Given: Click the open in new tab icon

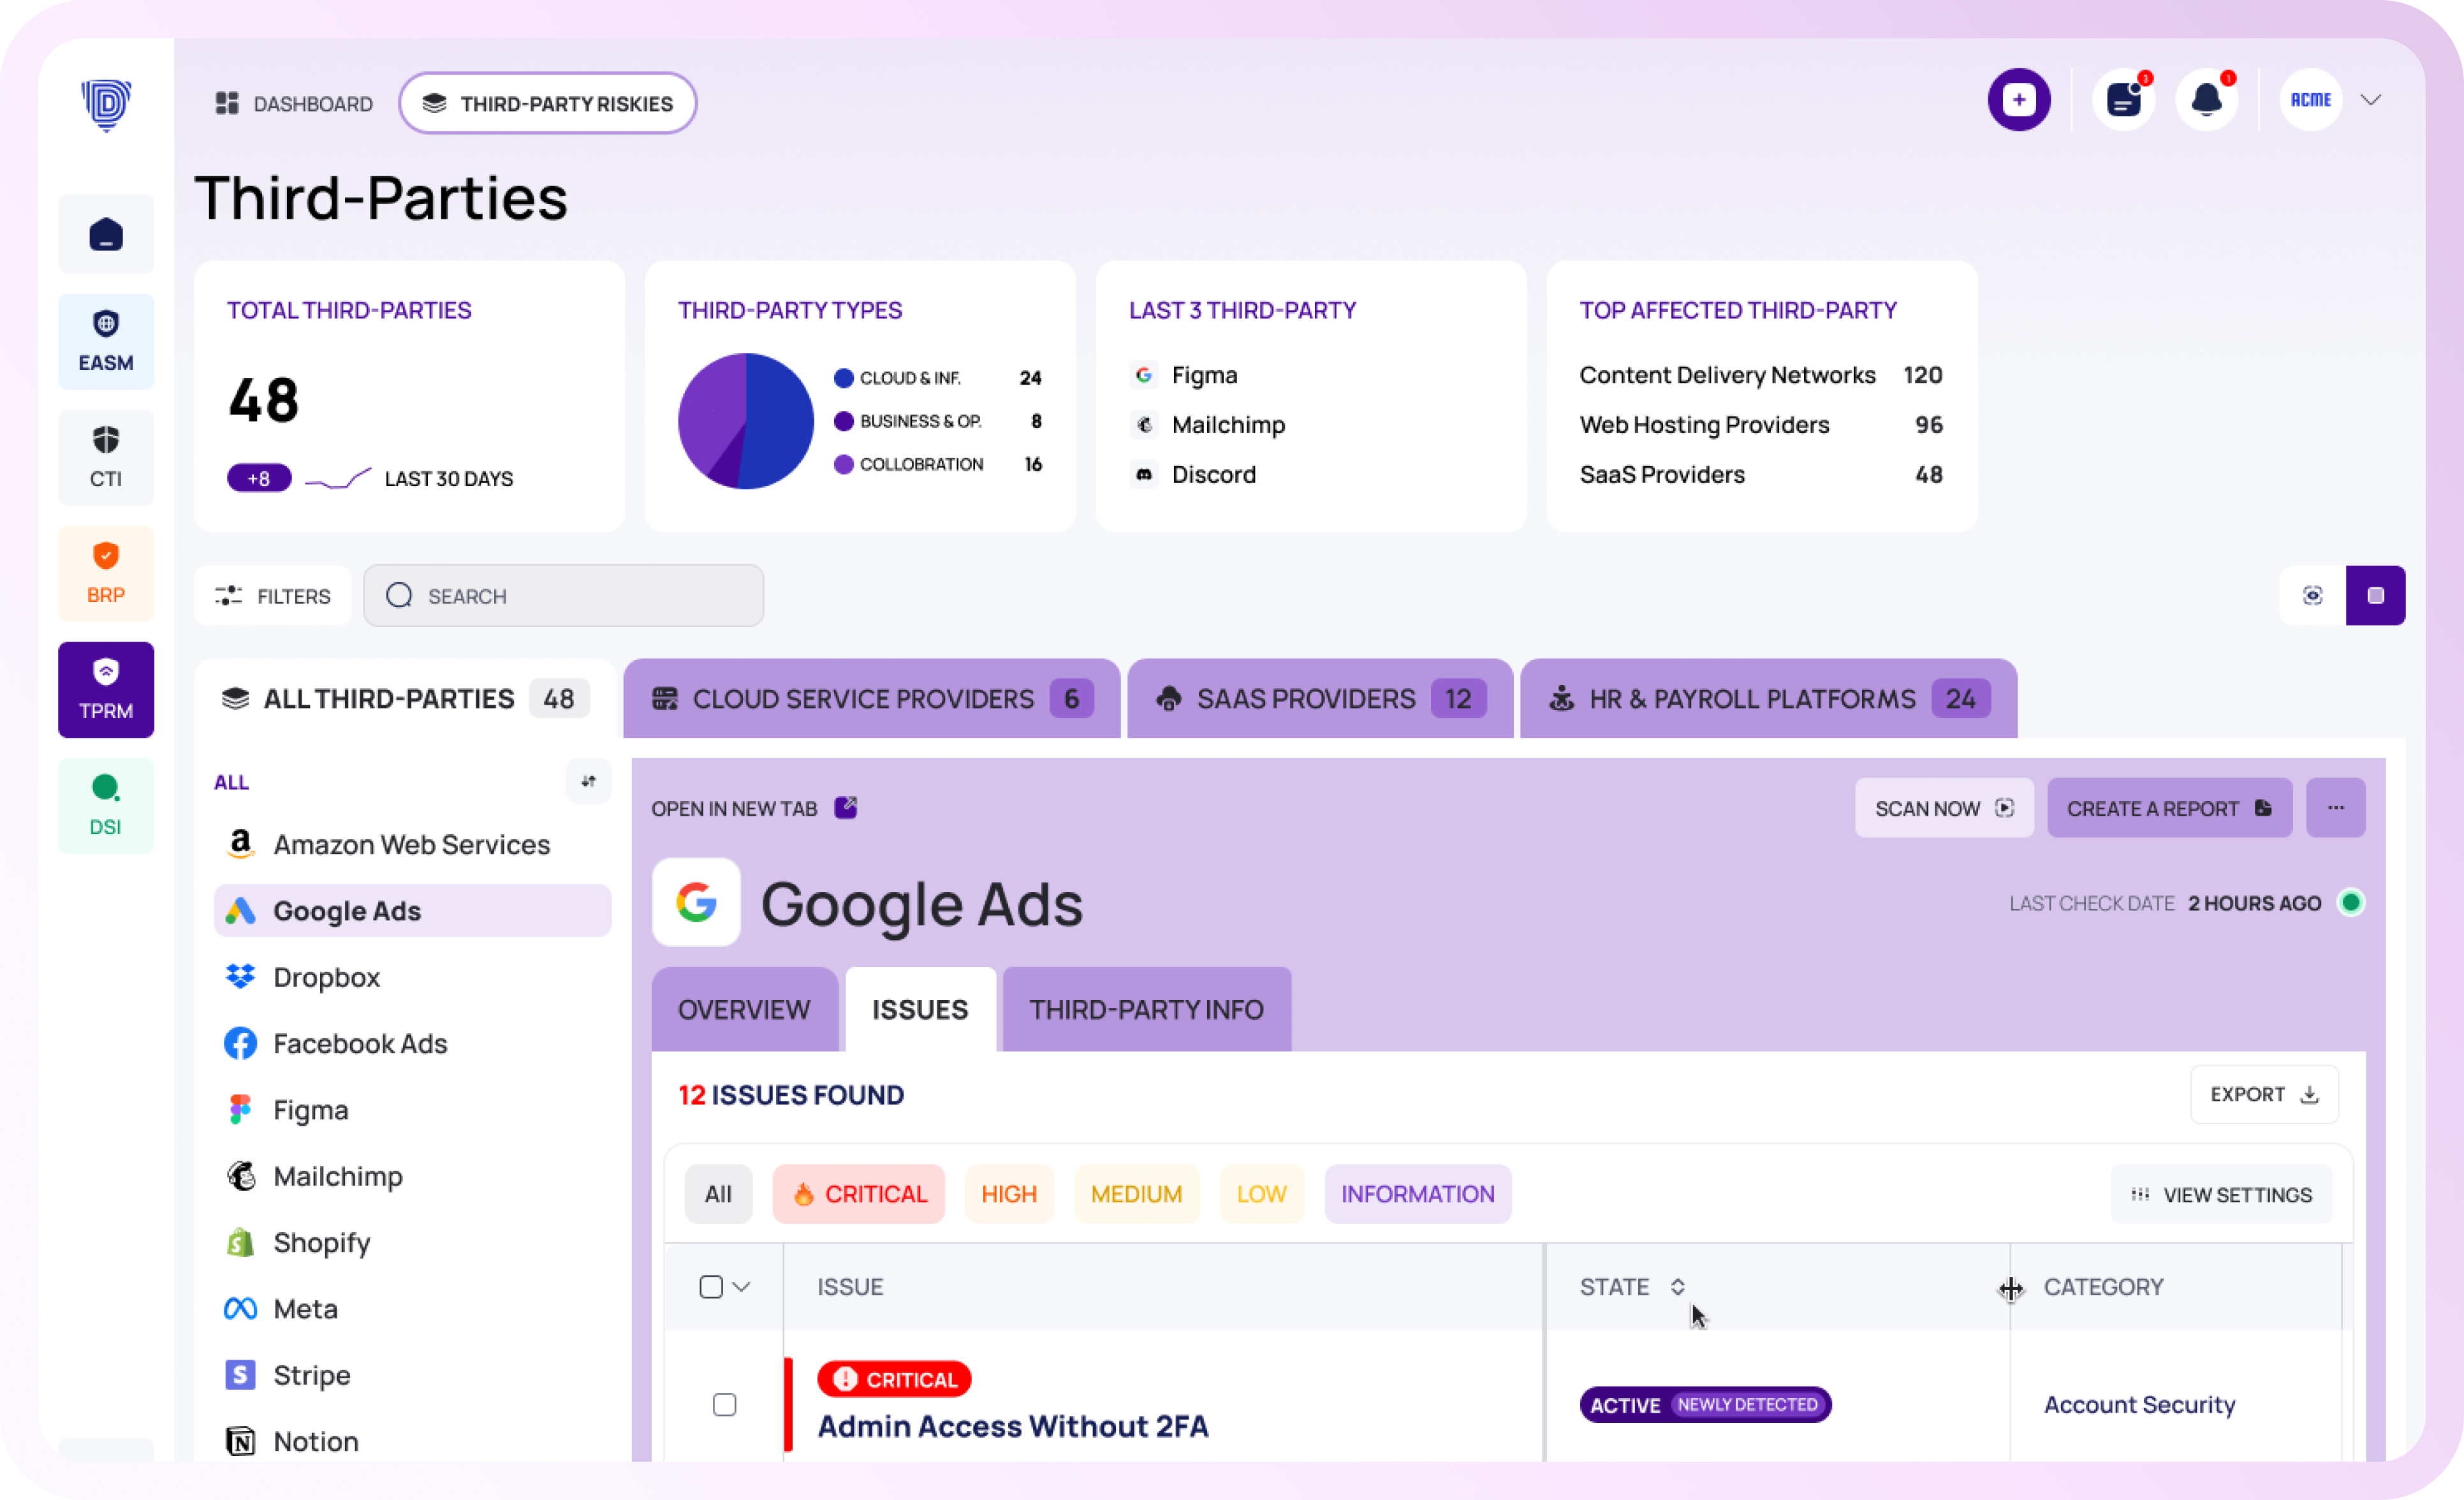Looking at the screenshot, I should (846, 807).
